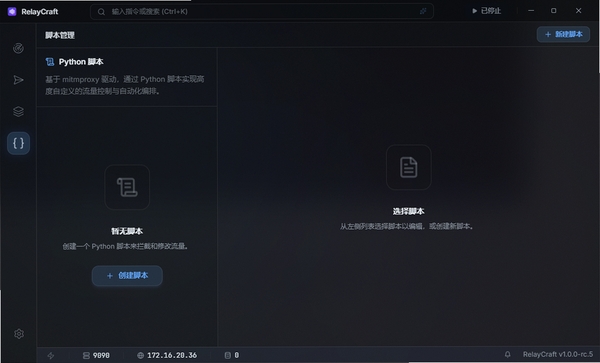Viewport: 600px width, 363px height.
Task: Close the RelayCraft window
Action: 579,11
